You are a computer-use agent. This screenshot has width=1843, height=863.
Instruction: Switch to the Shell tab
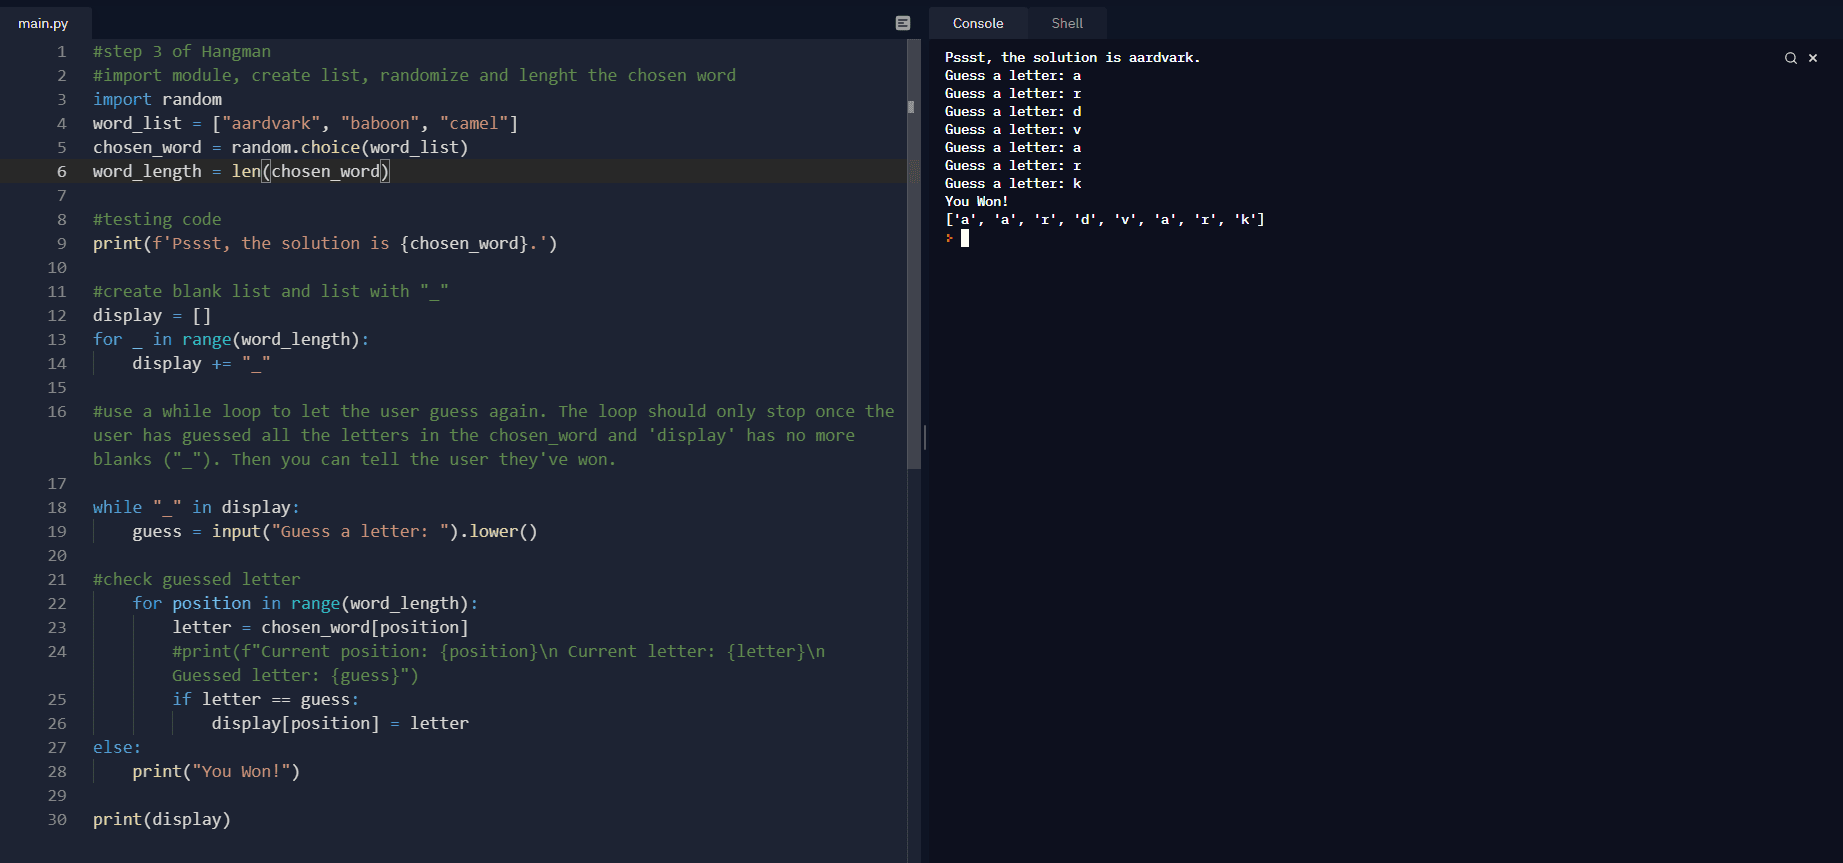pyautogui.click(x=1067, y=23)
